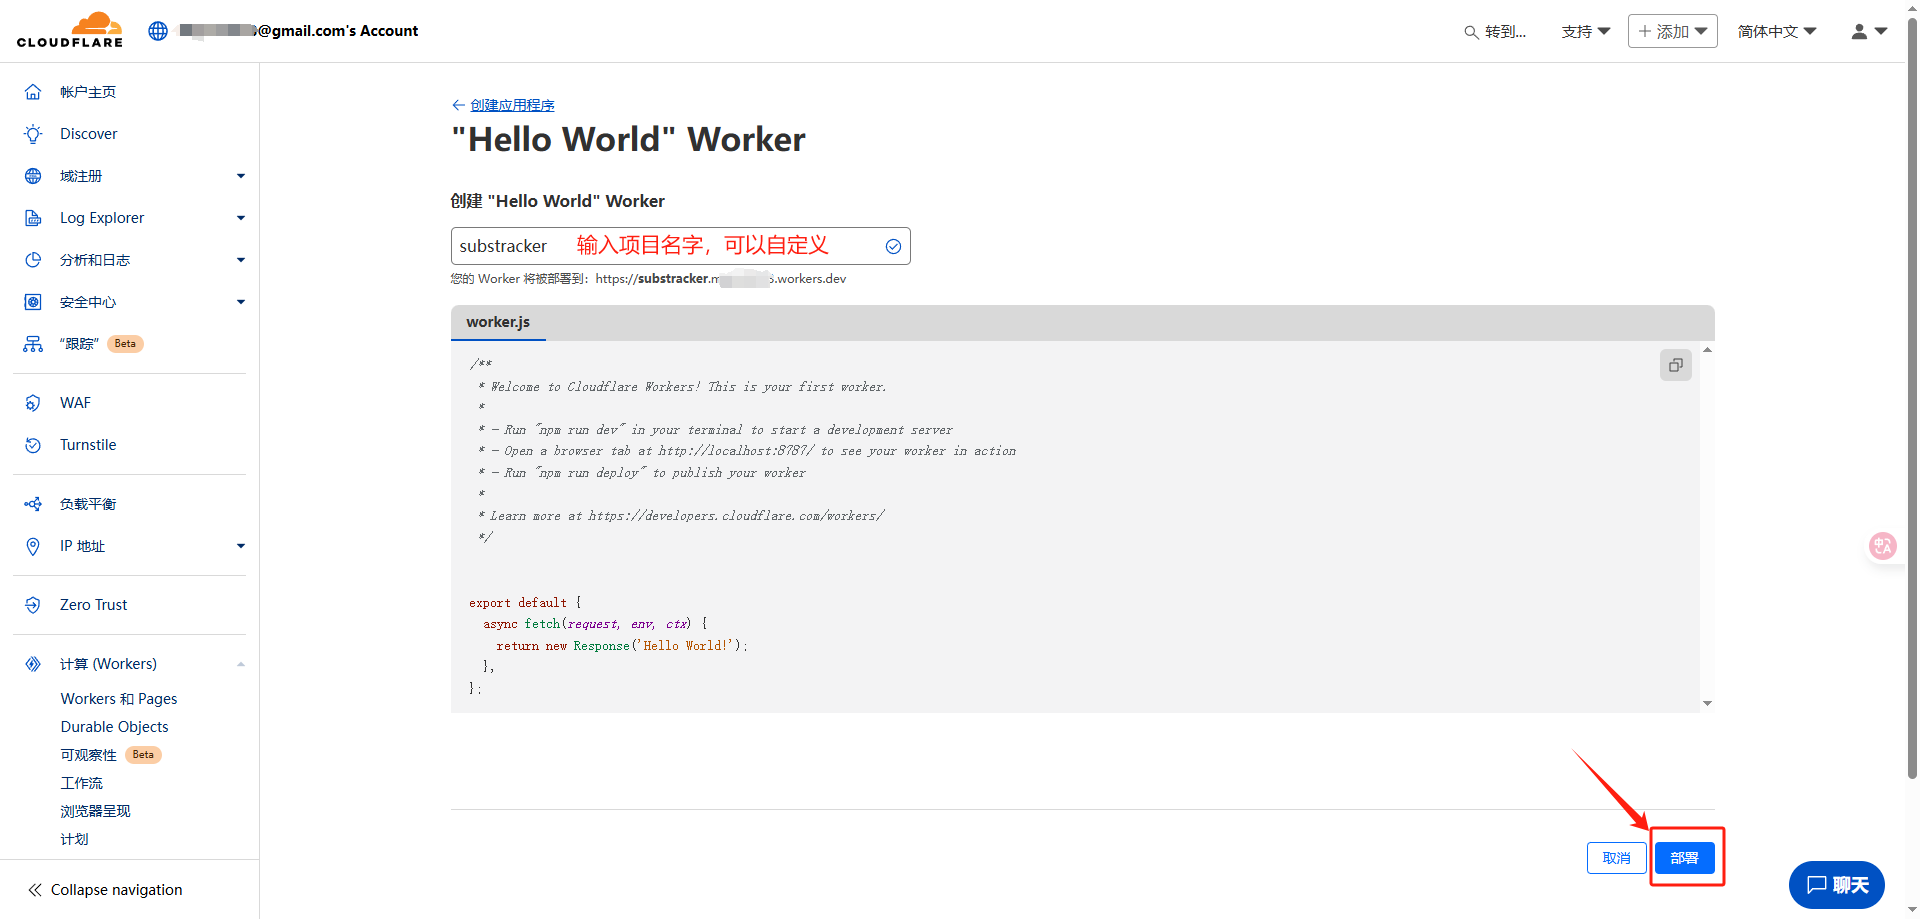
Task: Go to 帐户主页 in sidebar
Action: point(88,92)
